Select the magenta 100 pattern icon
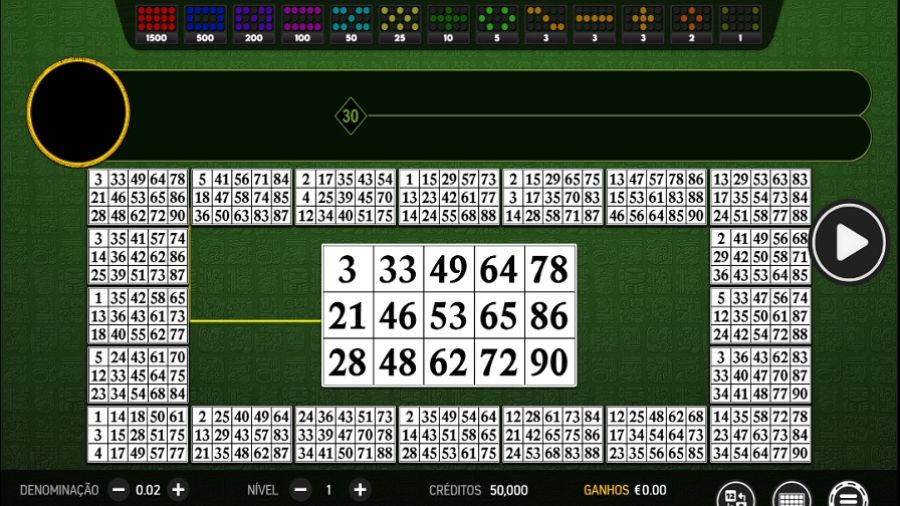The width and height of the screenshot is (900, 506). click(x=302, y=25)
